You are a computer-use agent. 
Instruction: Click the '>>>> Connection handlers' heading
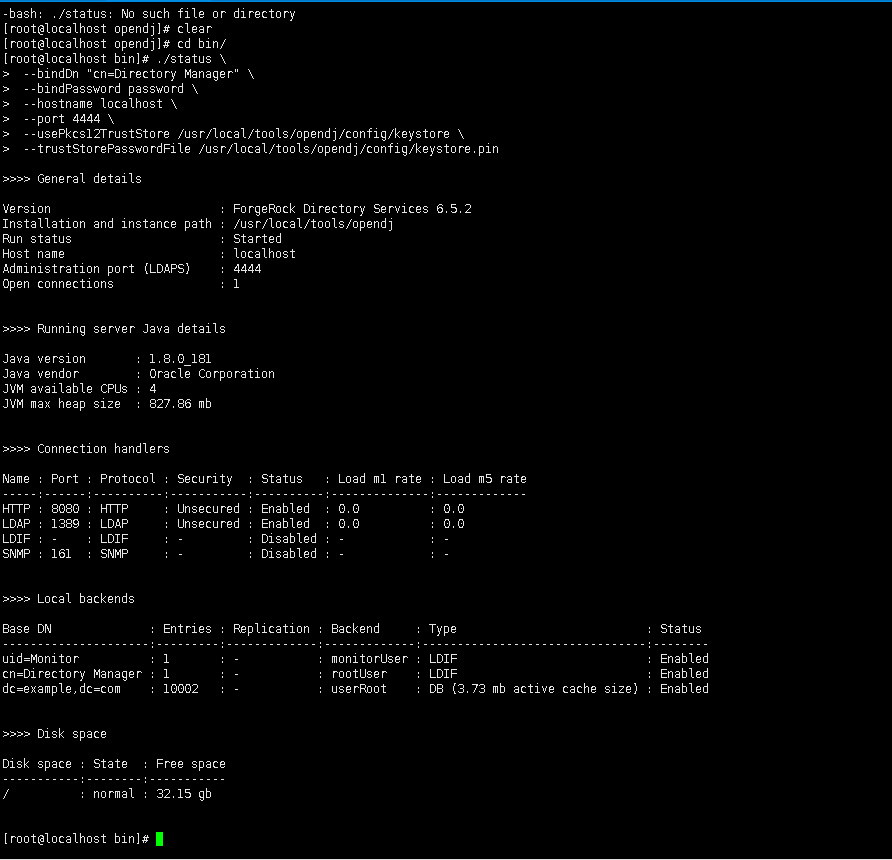(86, 449)
